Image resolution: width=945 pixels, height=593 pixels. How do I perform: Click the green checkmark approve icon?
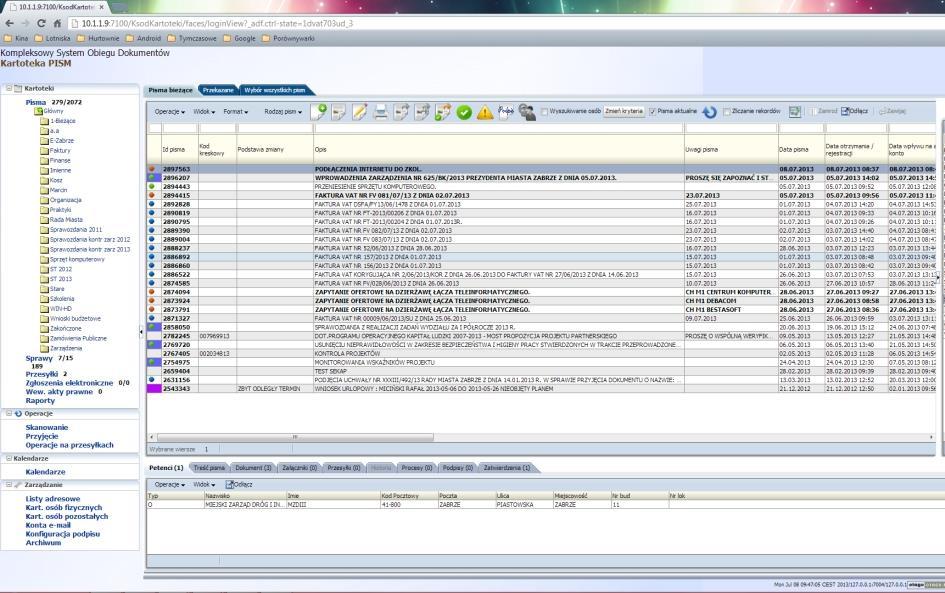tap(464, 112)
